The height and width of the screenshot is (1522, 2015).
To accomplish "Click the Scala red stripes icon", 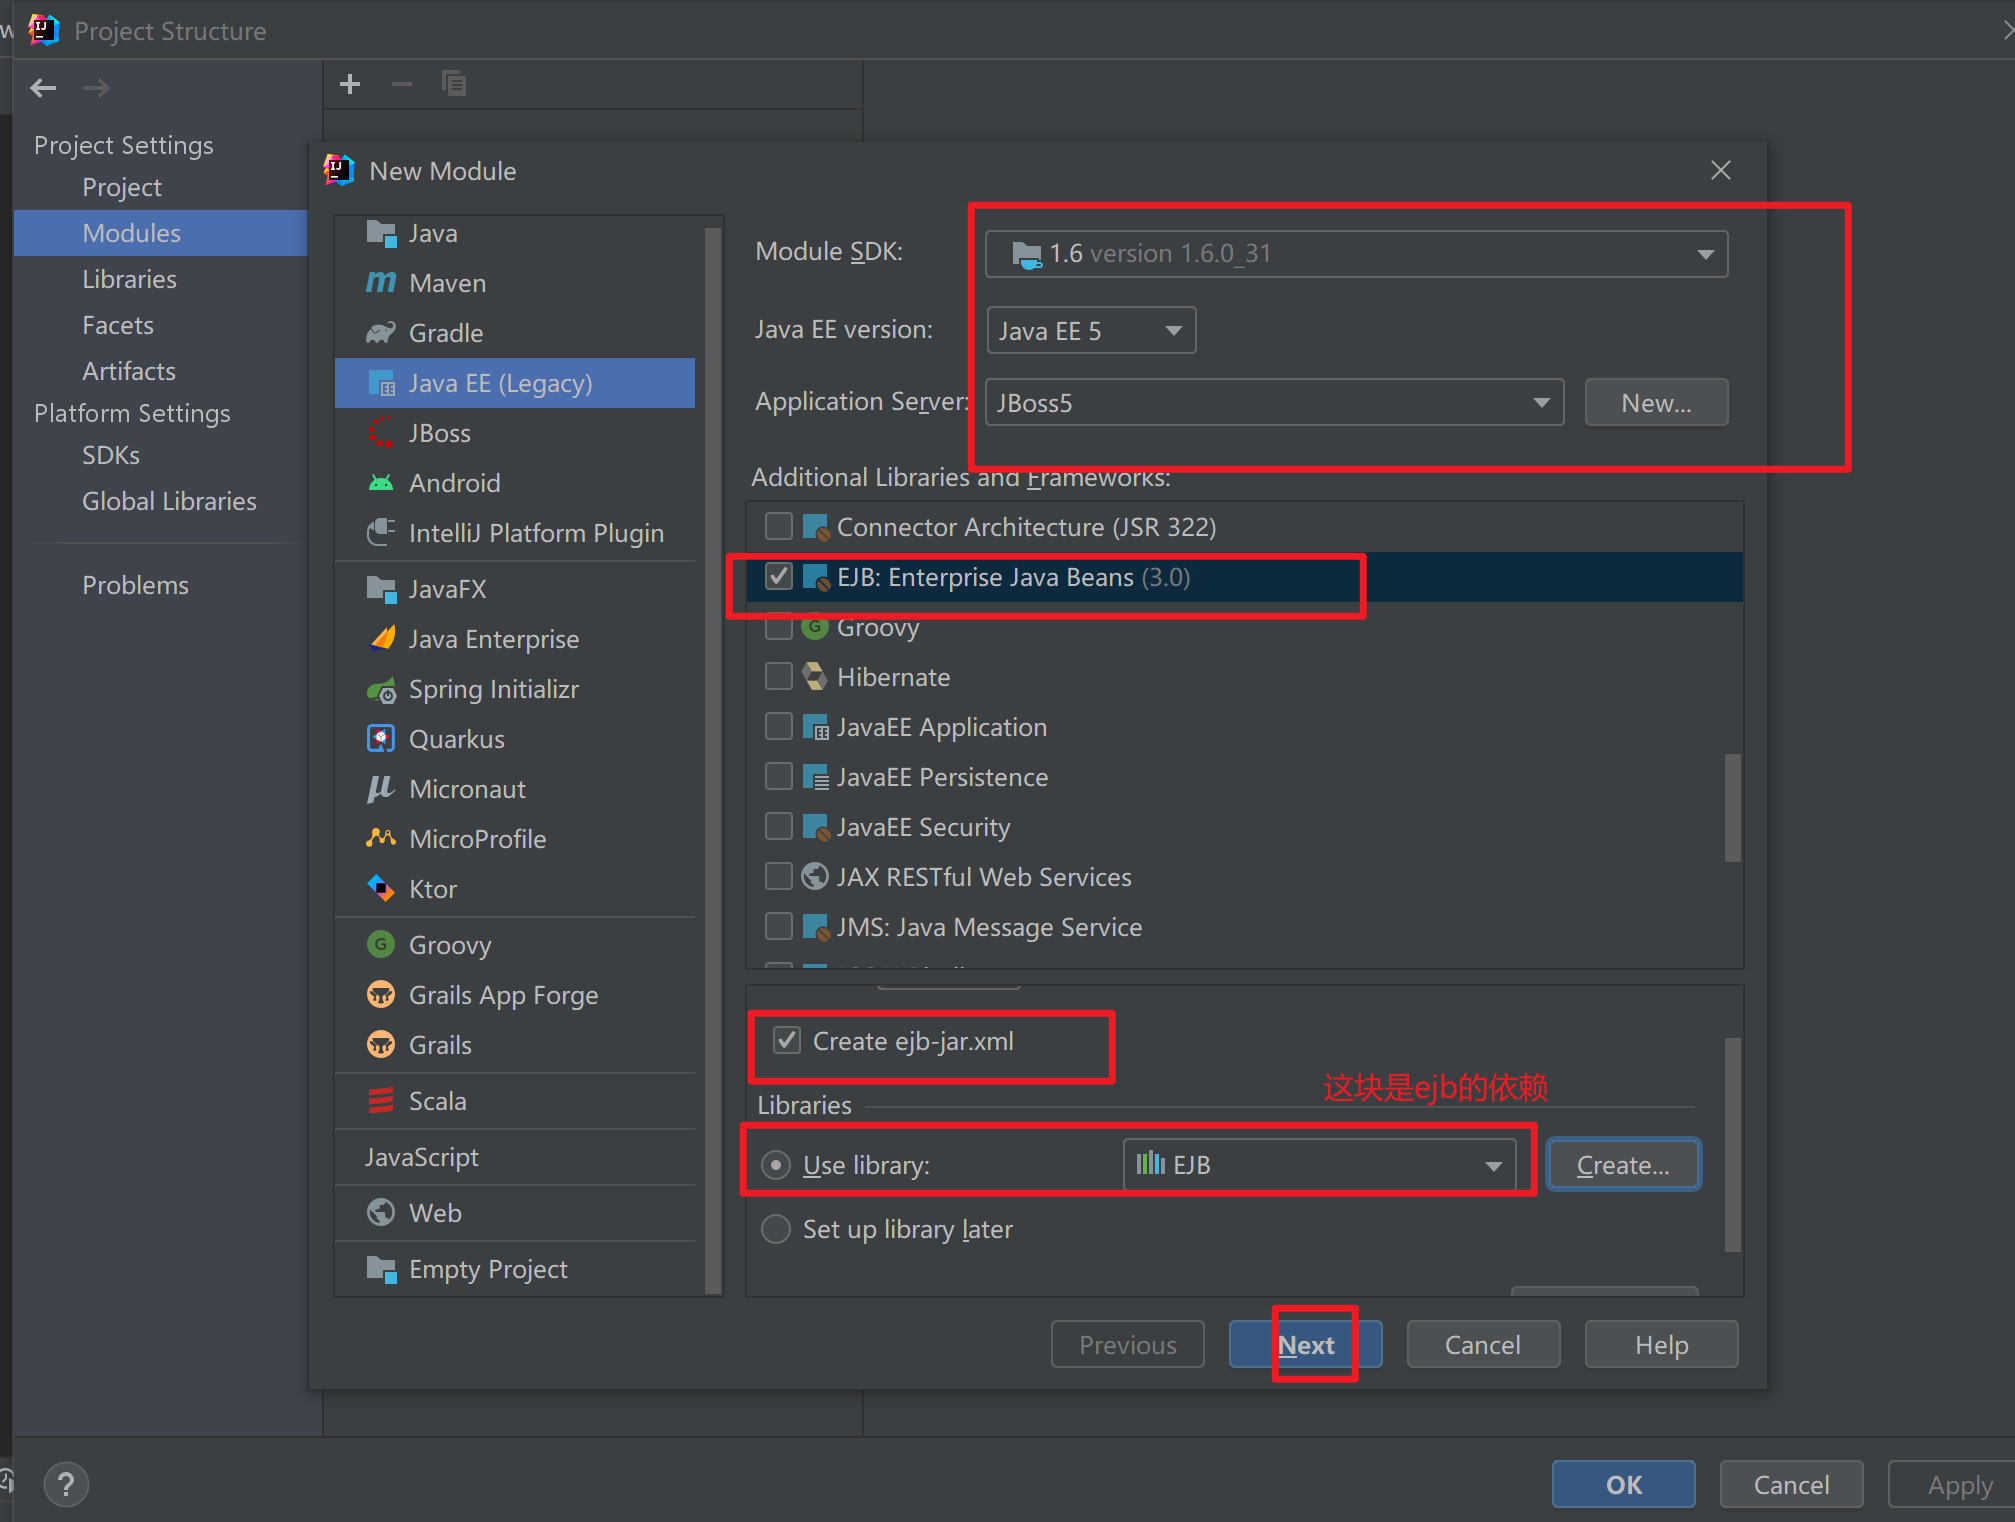I will 381,1101.
